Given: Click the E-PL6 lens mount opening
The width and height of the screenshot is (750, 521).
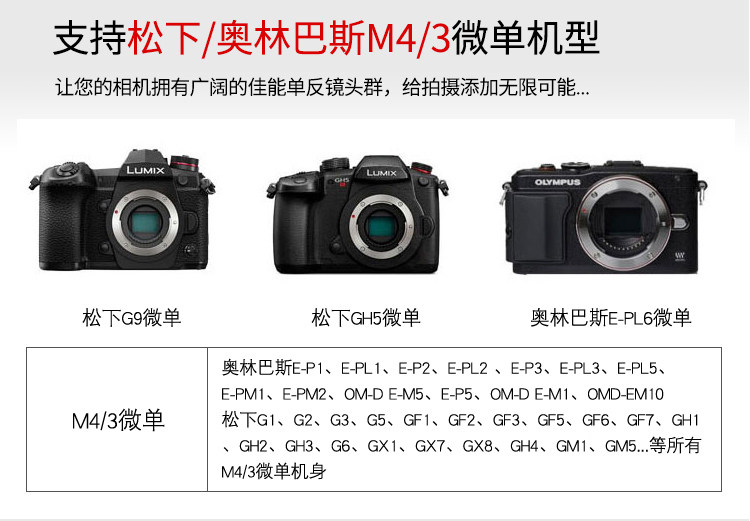Looking at the screenshot, I should coord(622,221).
